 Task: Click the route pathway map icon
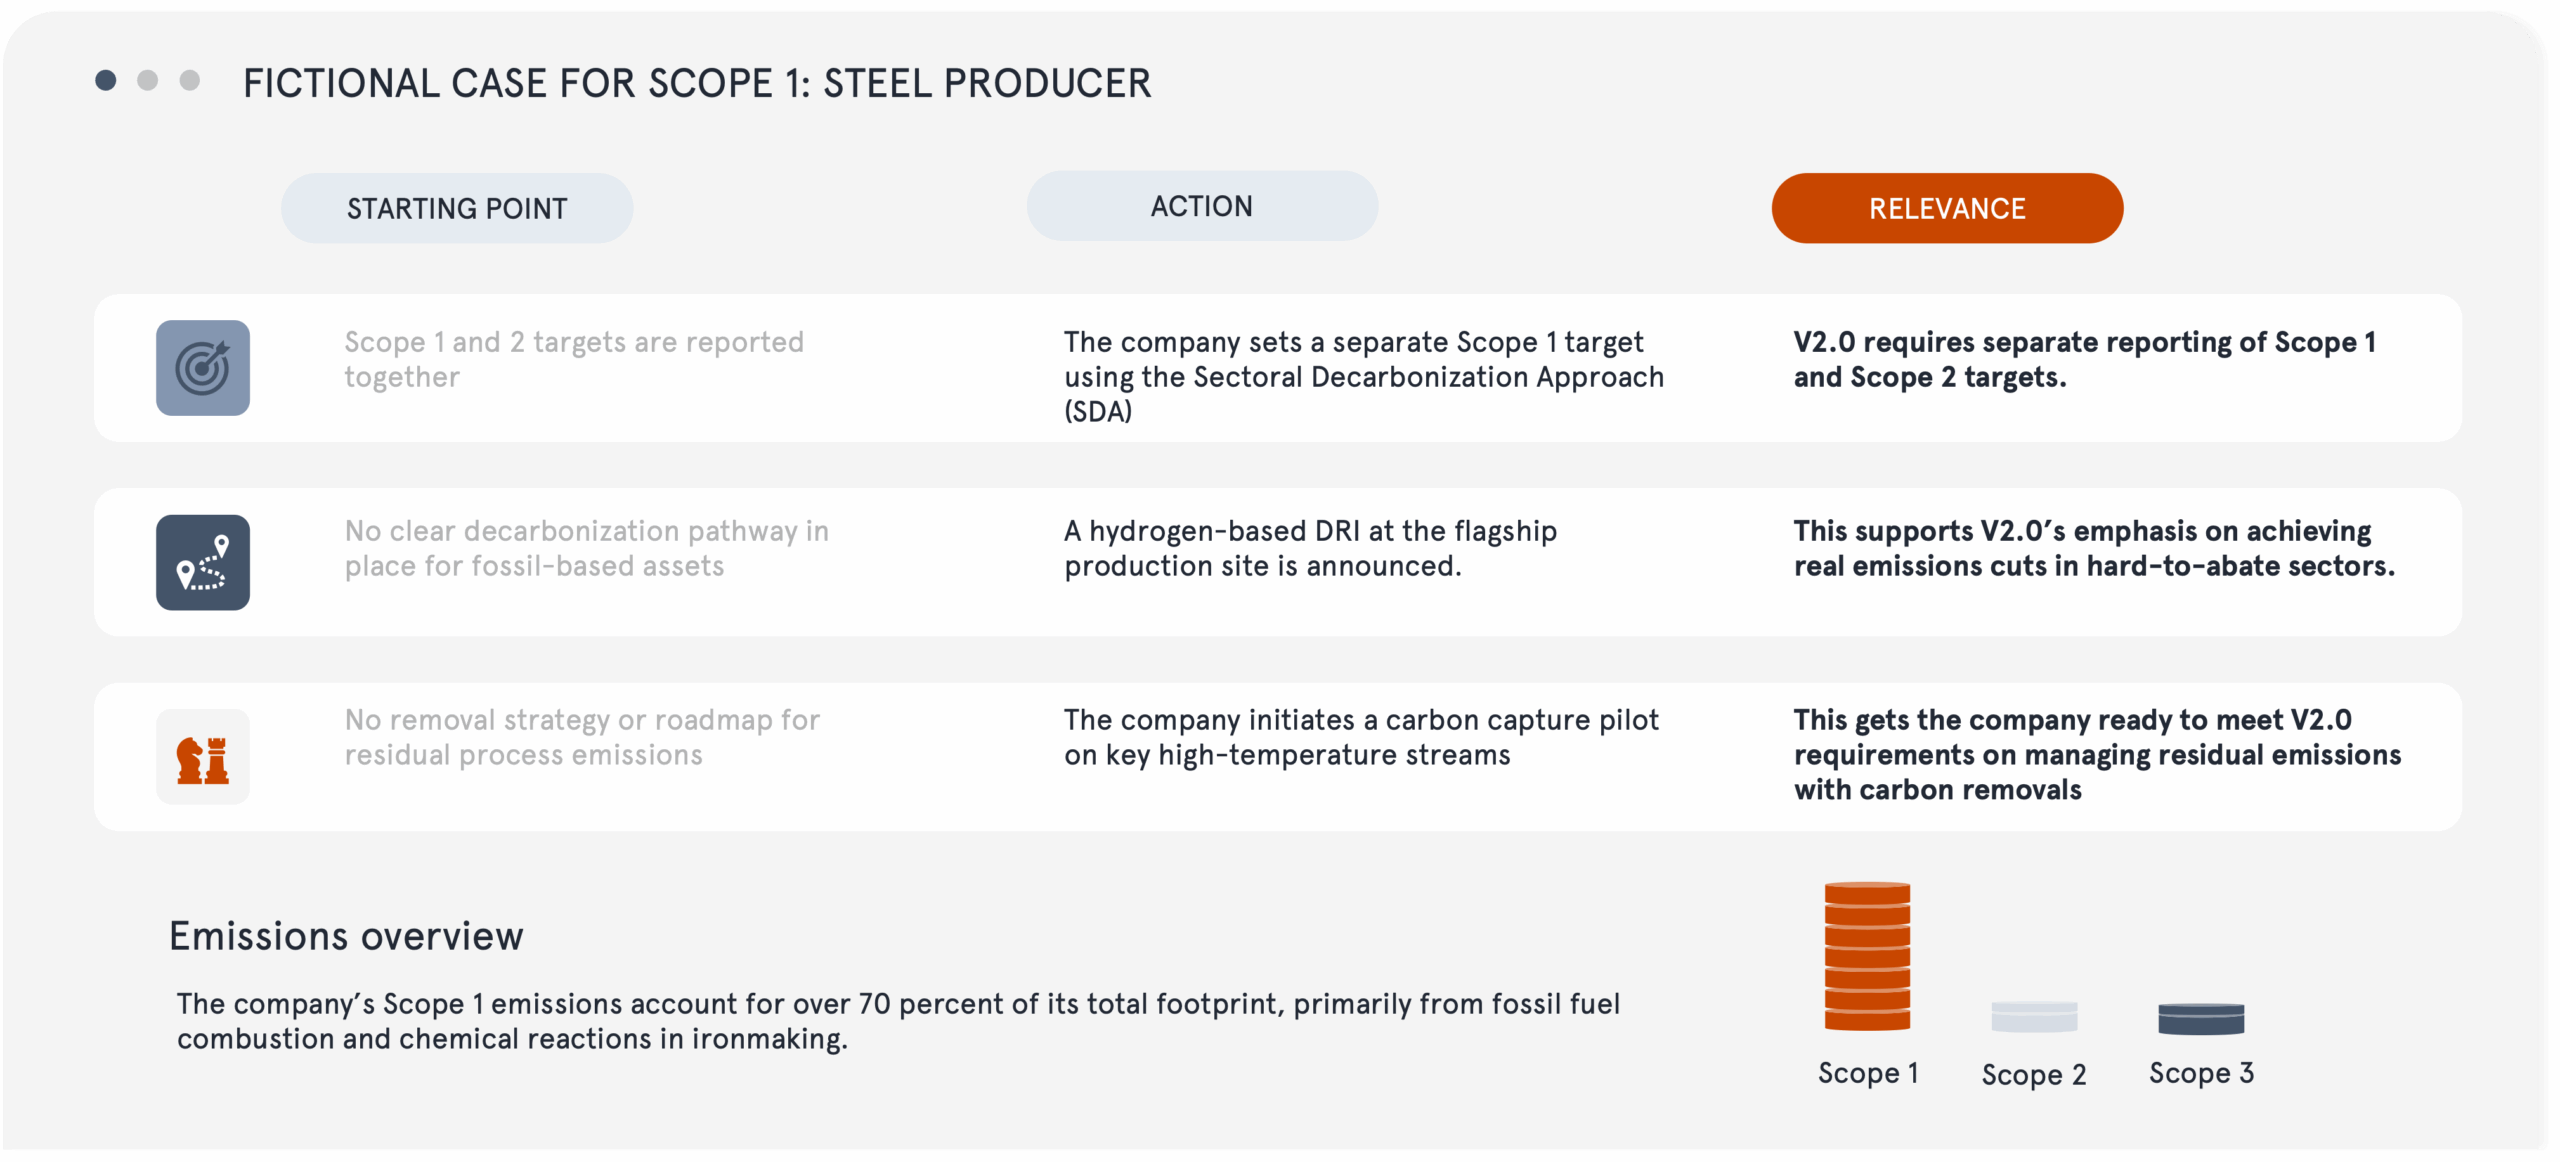pos(203,562)
